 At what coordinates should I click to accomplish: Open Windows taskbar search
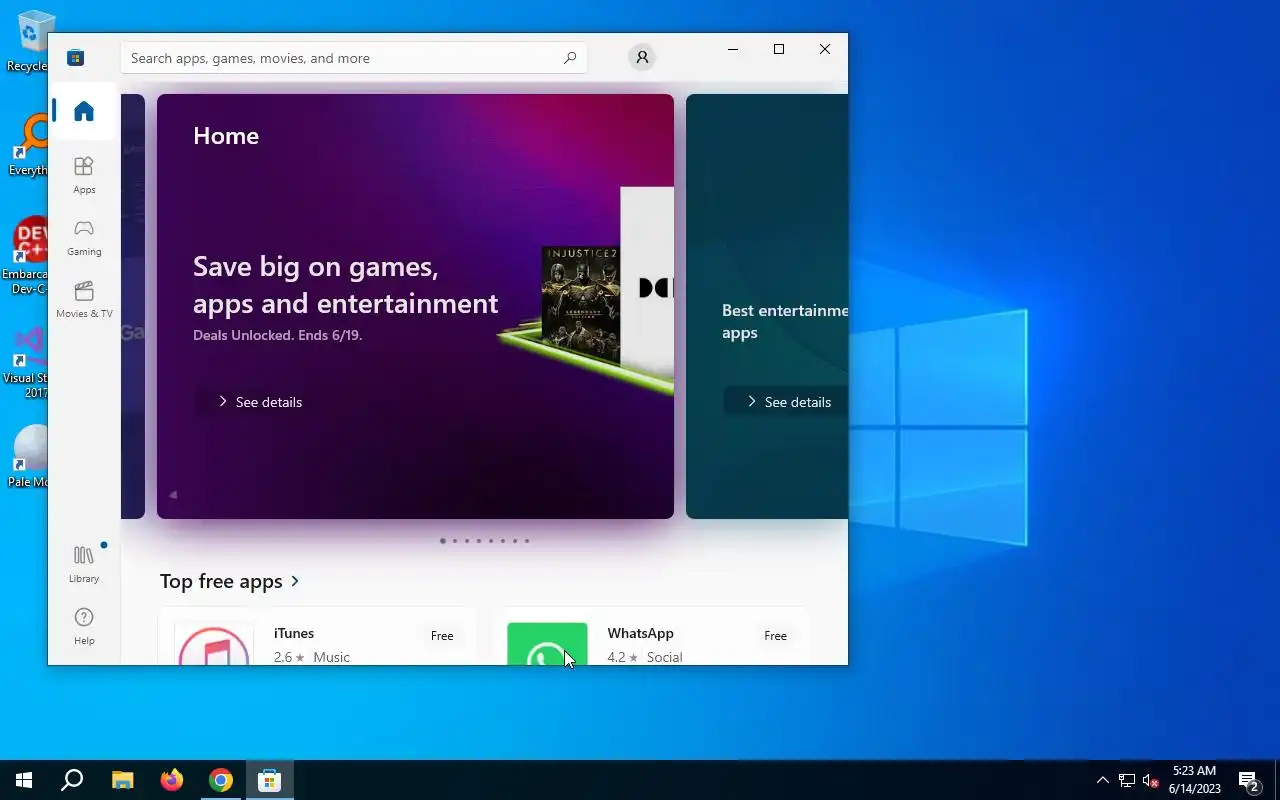(x=72, y=780)
